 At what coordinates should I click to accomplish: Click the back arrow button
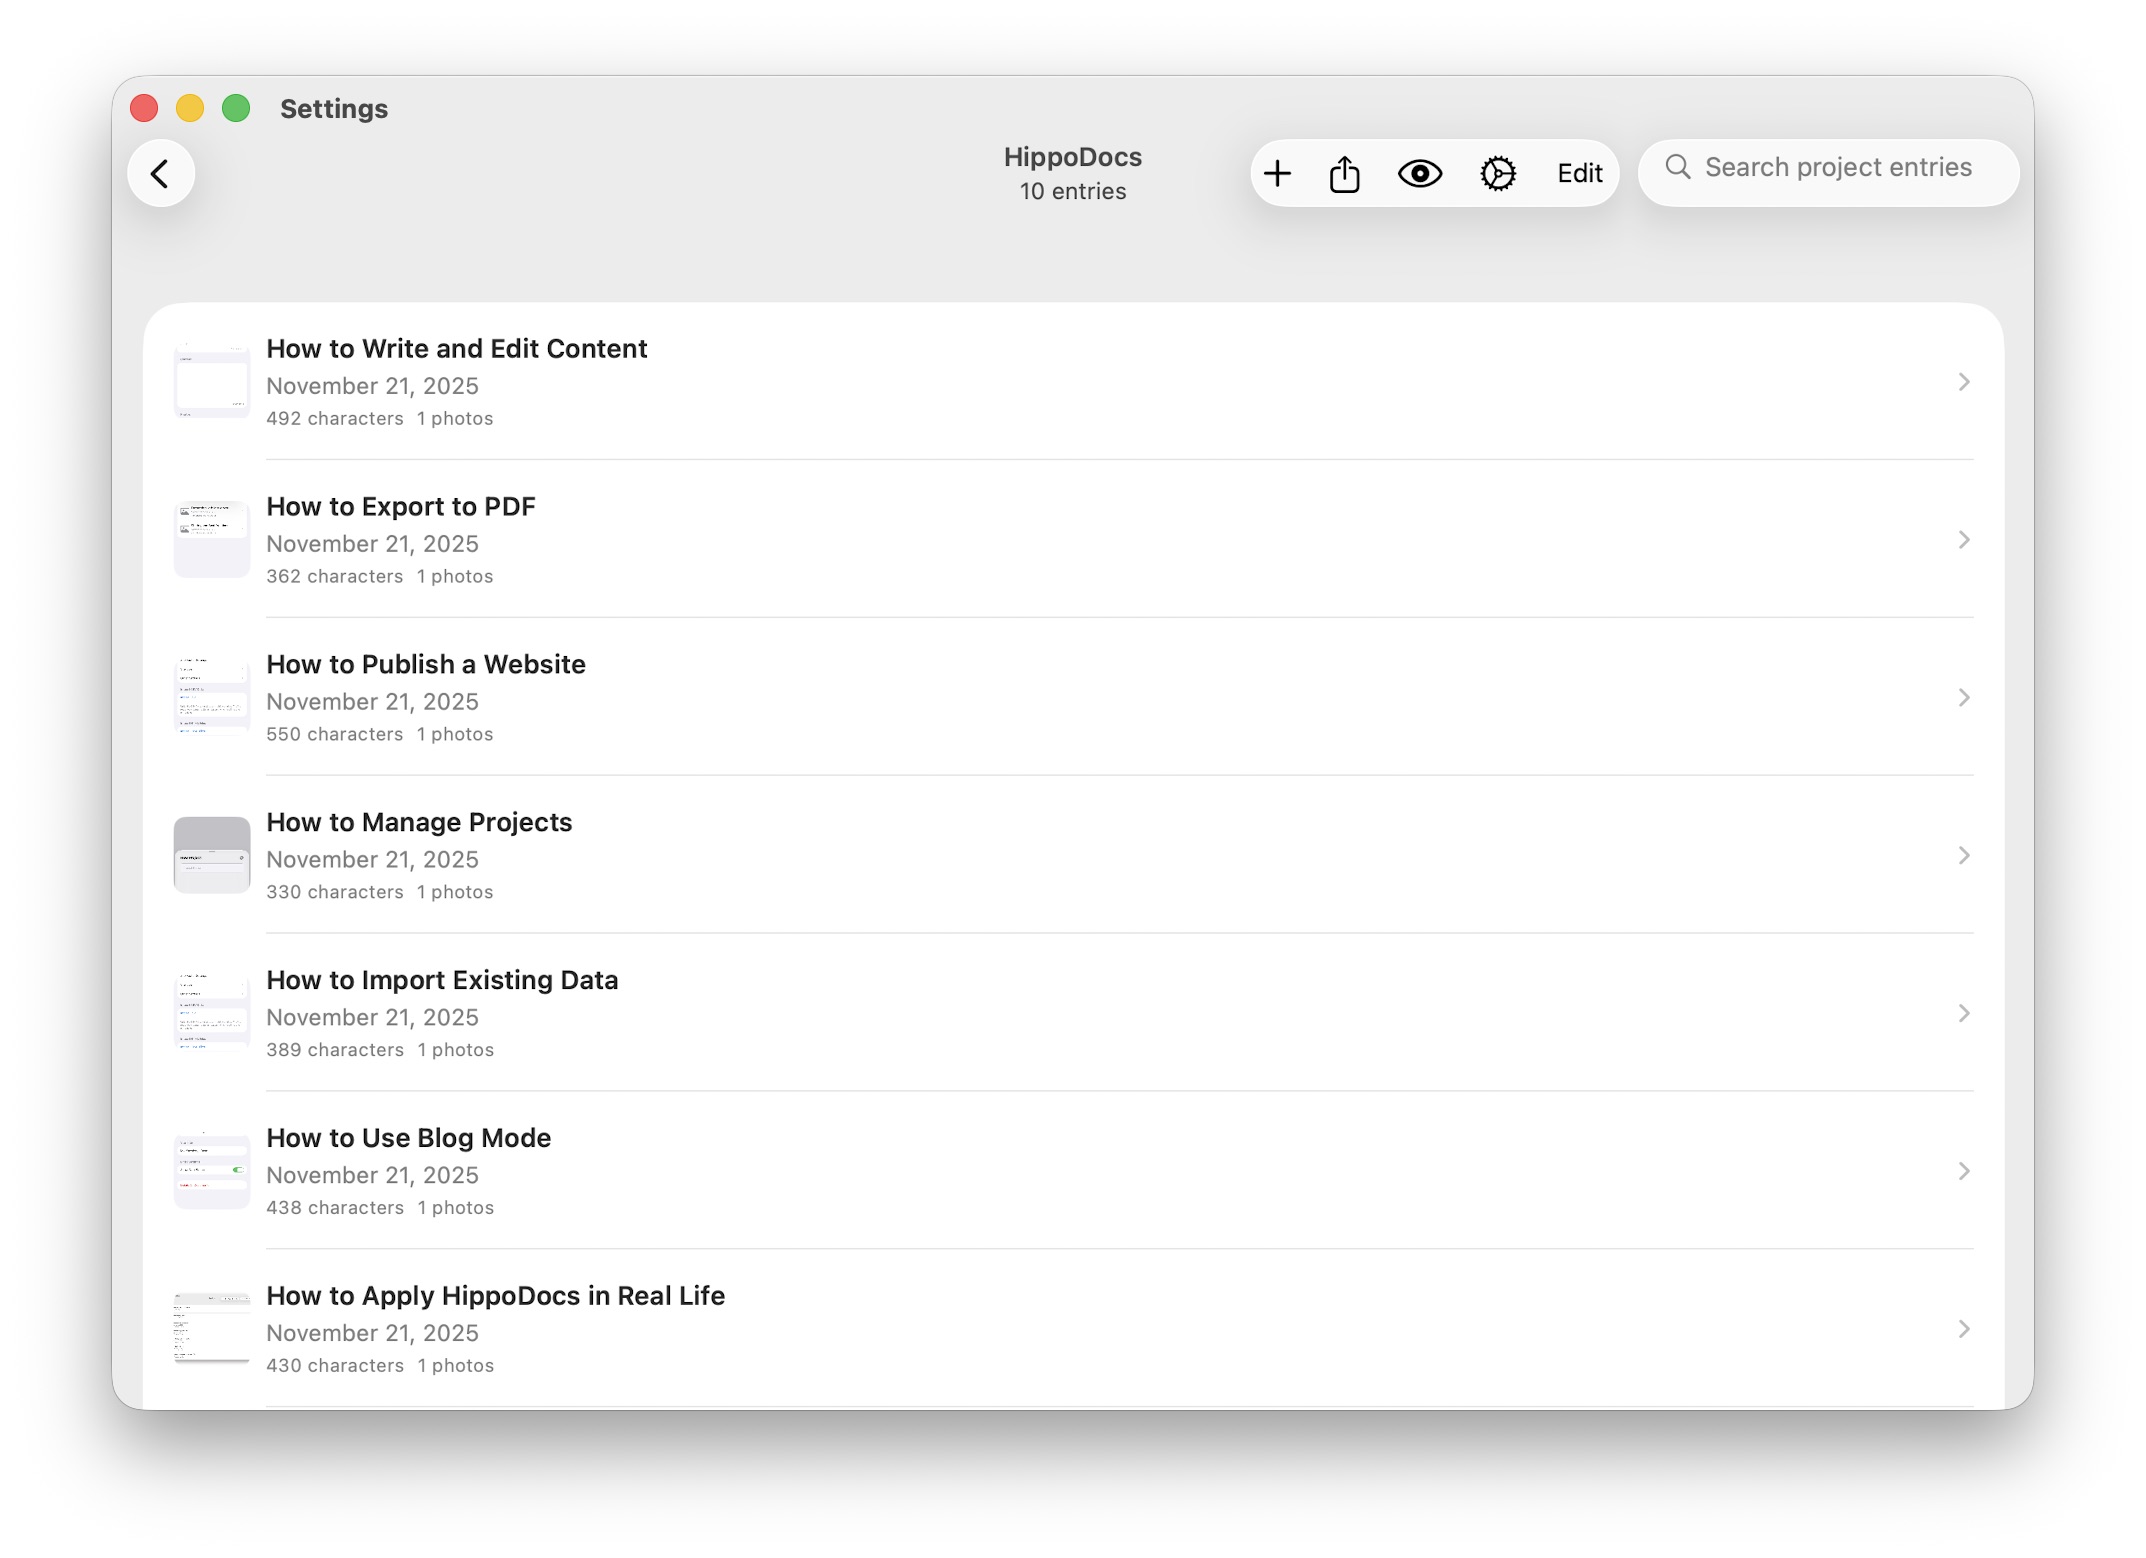[160, 174]
